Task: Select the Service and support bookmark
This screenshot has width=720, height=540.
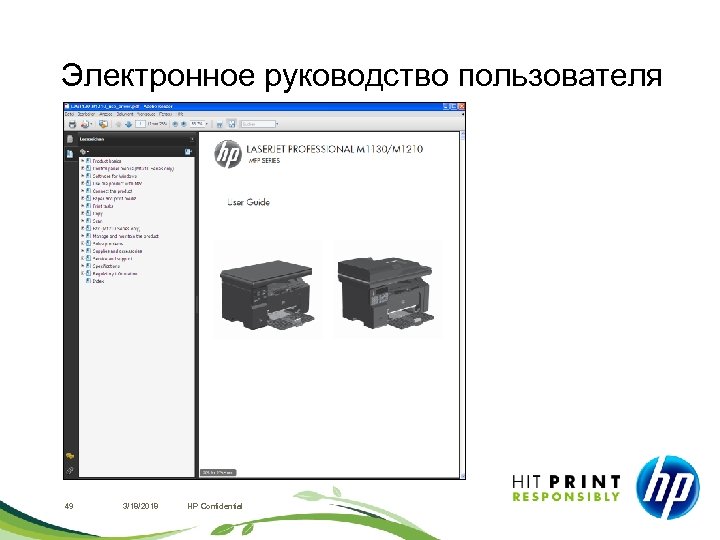Action: (112, 259)
